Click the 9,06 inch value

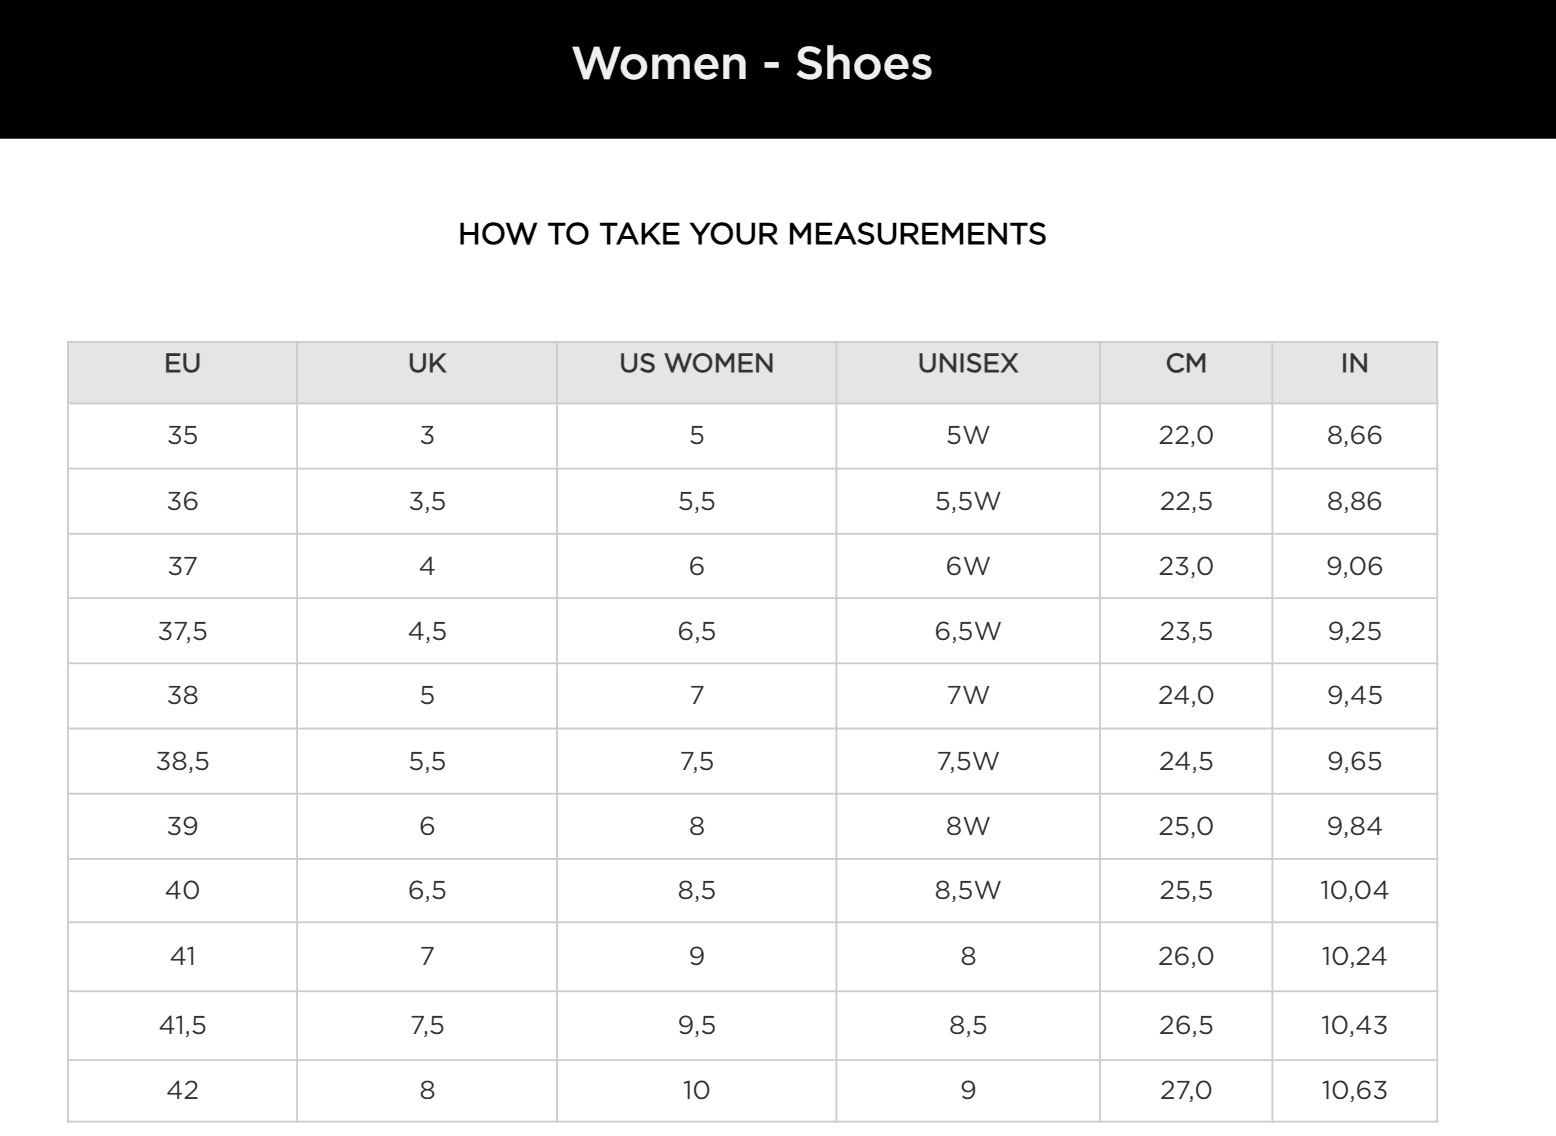click(1354, 567)
